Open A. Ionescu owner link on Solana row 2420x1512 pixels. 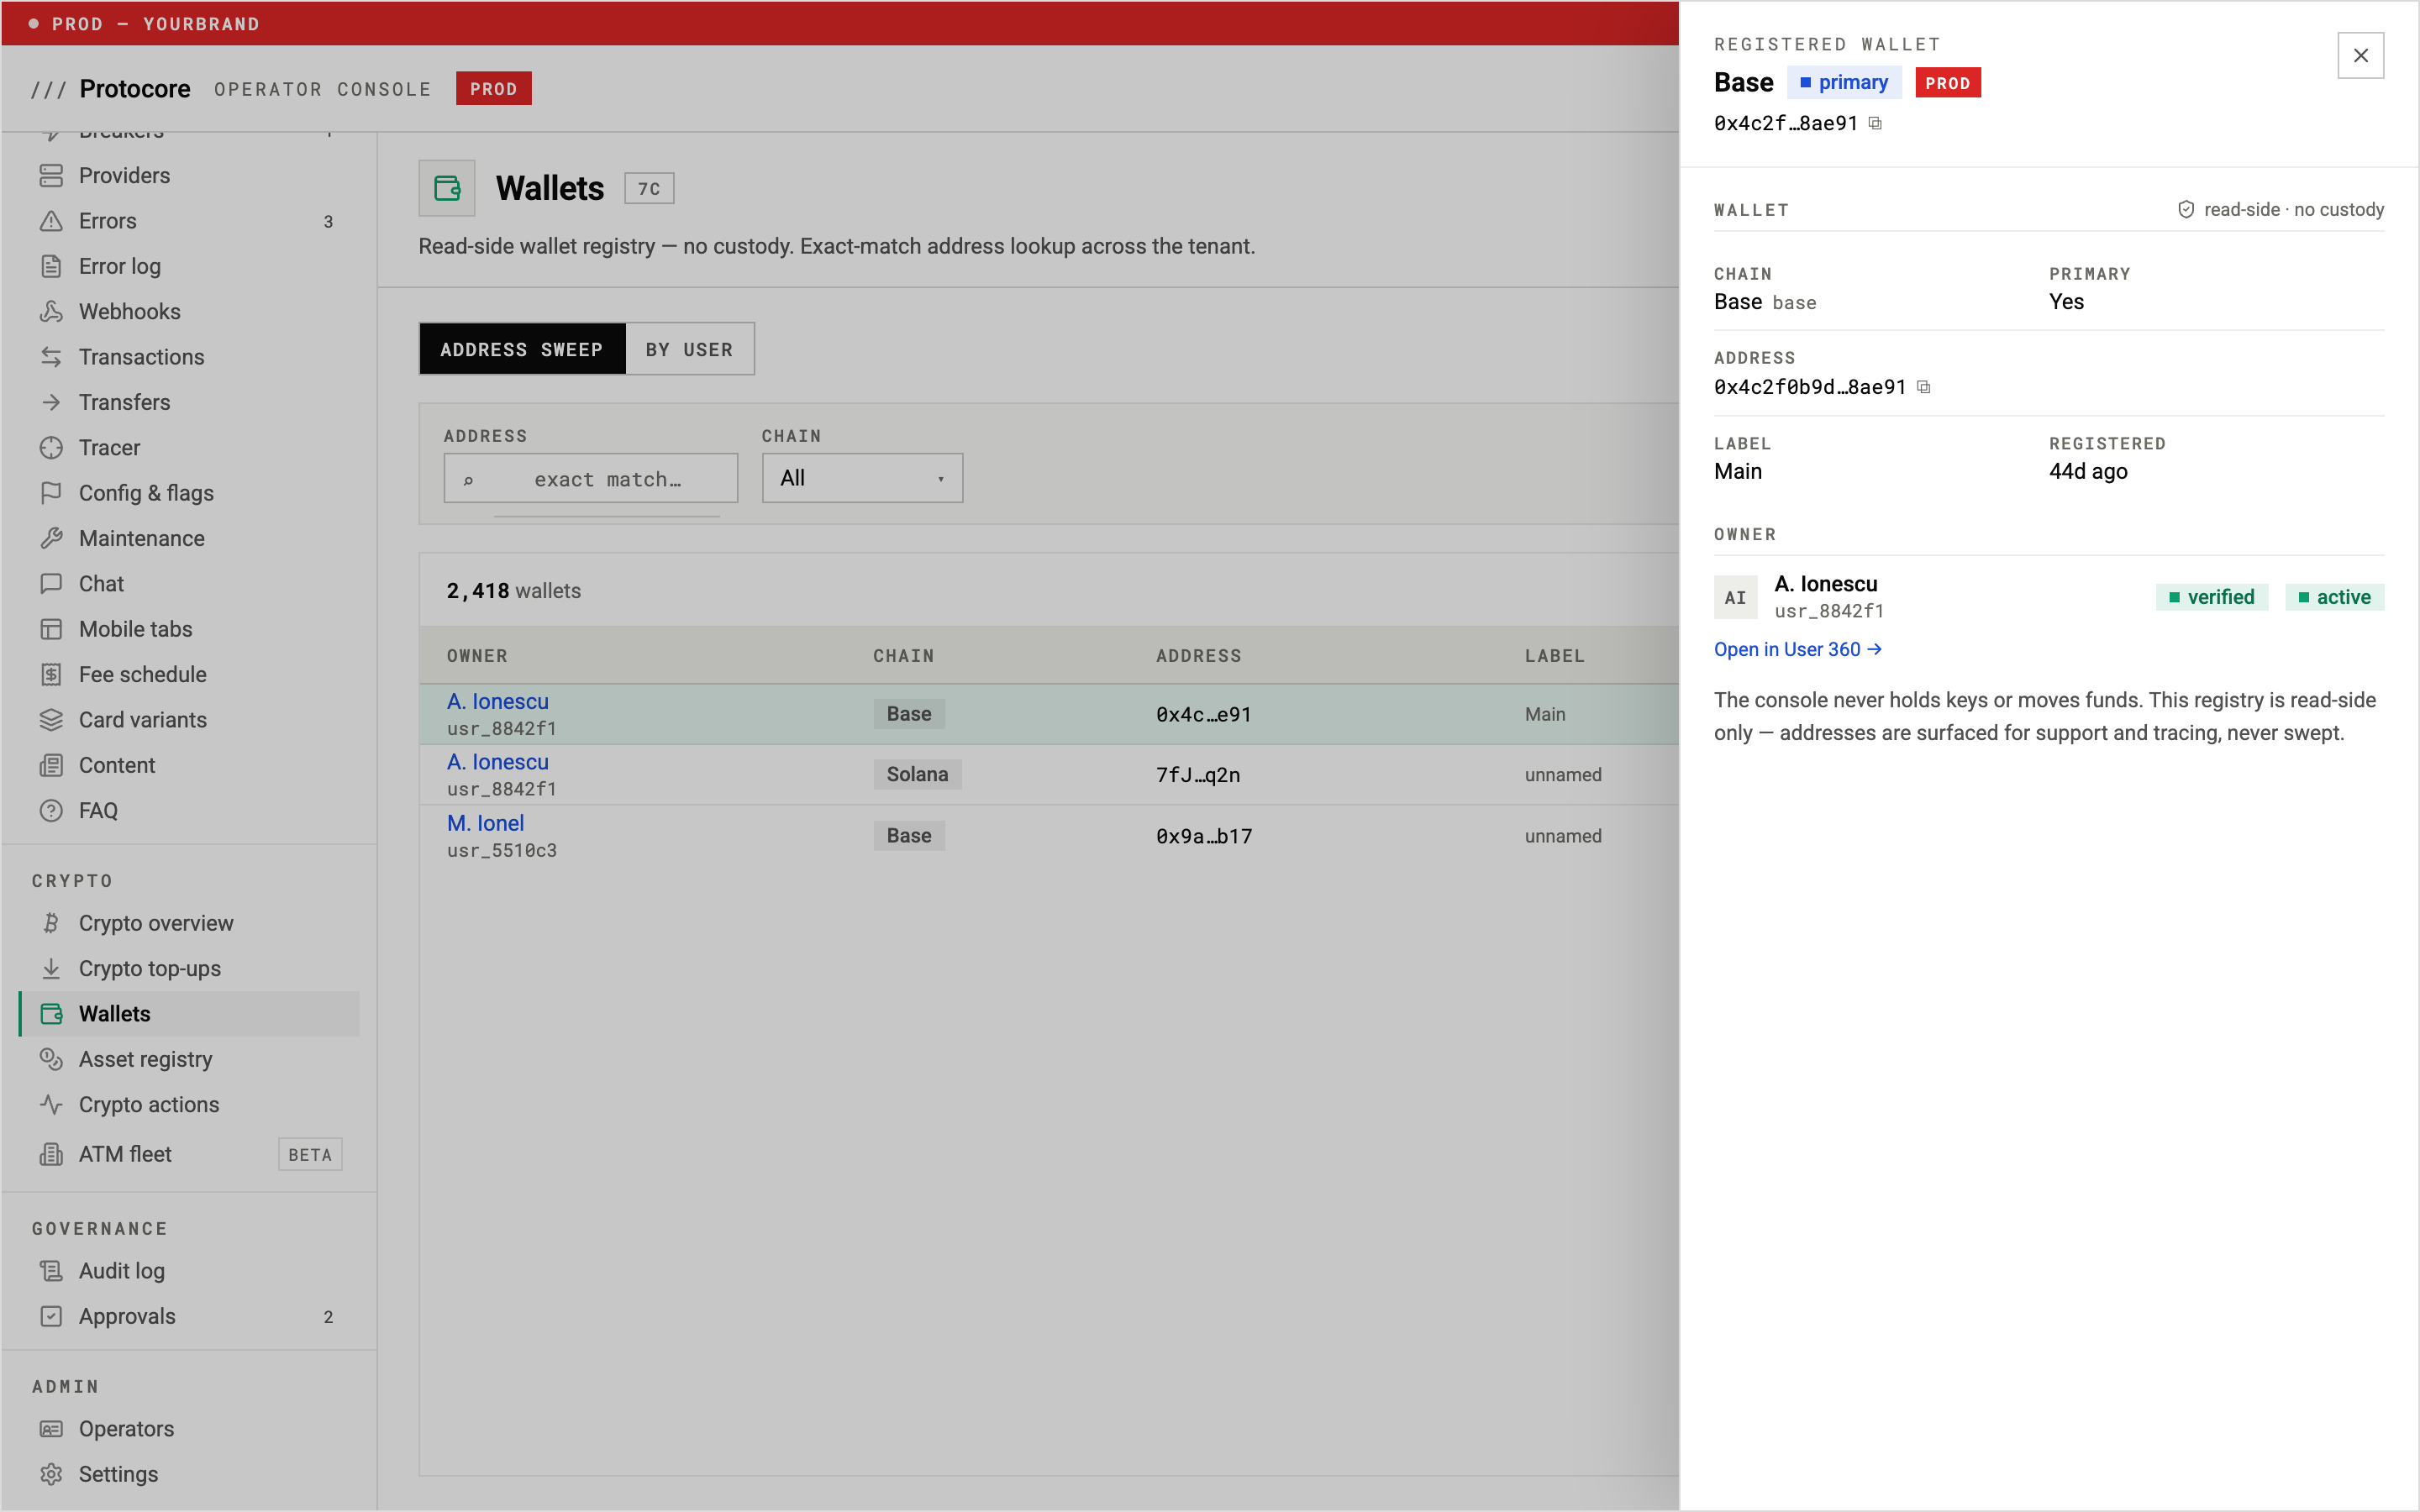(x=497, y=762)
